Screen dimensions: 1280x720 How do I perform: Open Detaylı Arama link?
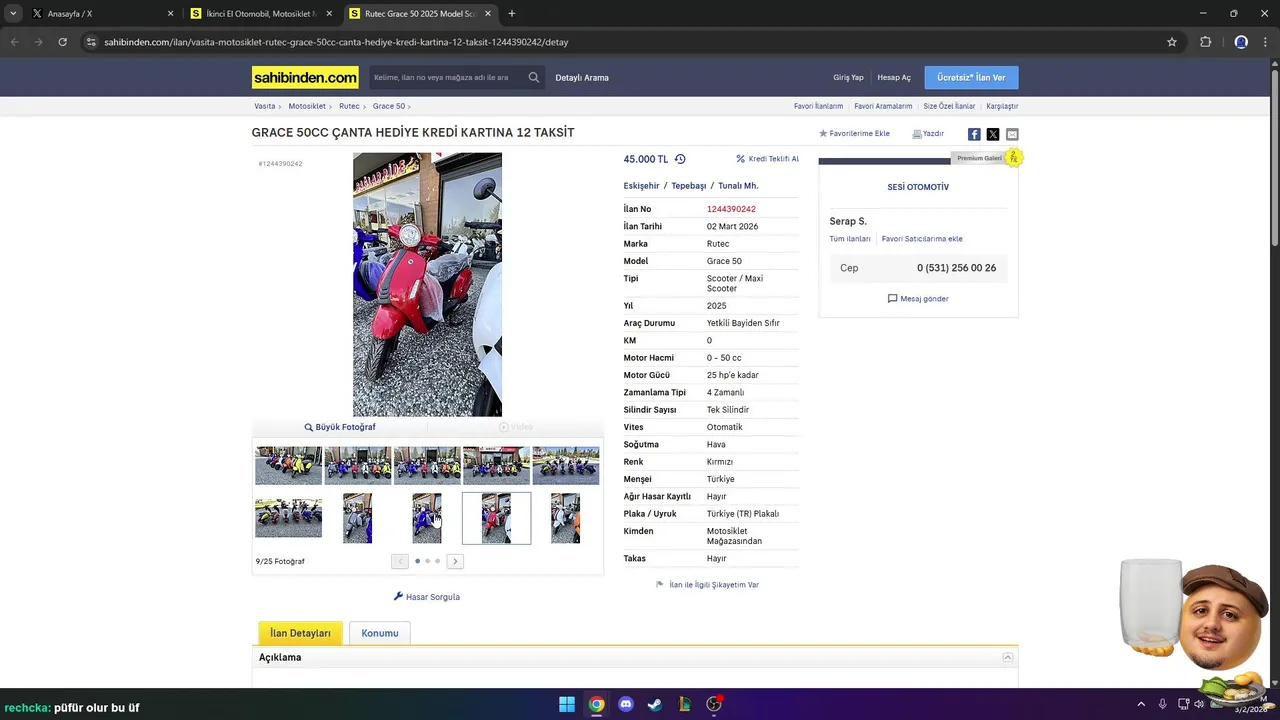(x=582, y=77)
